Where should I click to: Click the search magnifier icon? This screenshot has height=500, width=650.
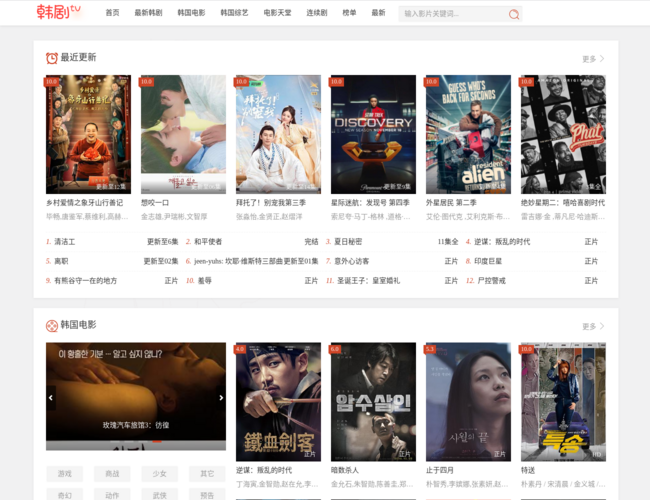[514, 15]
